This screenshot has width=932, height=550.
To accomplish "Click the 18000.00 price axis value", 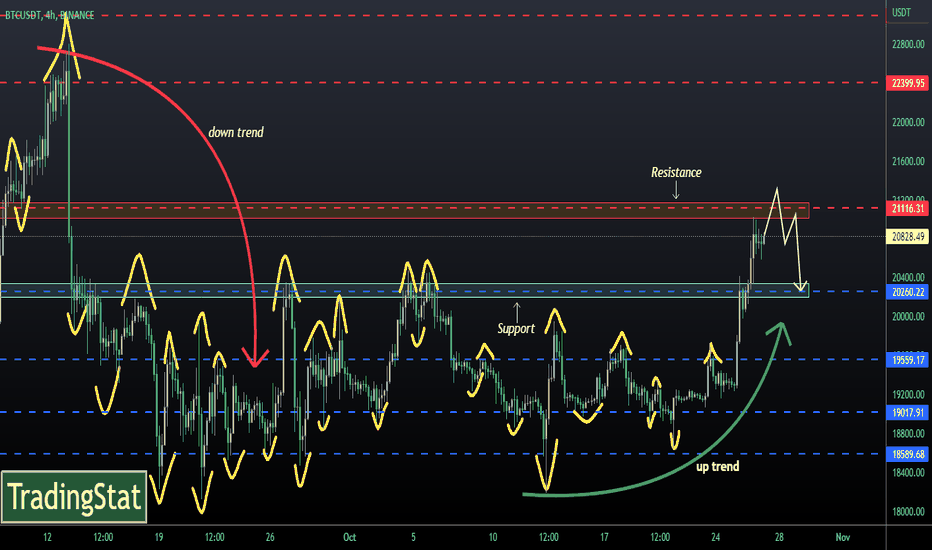I will point(908,511).
